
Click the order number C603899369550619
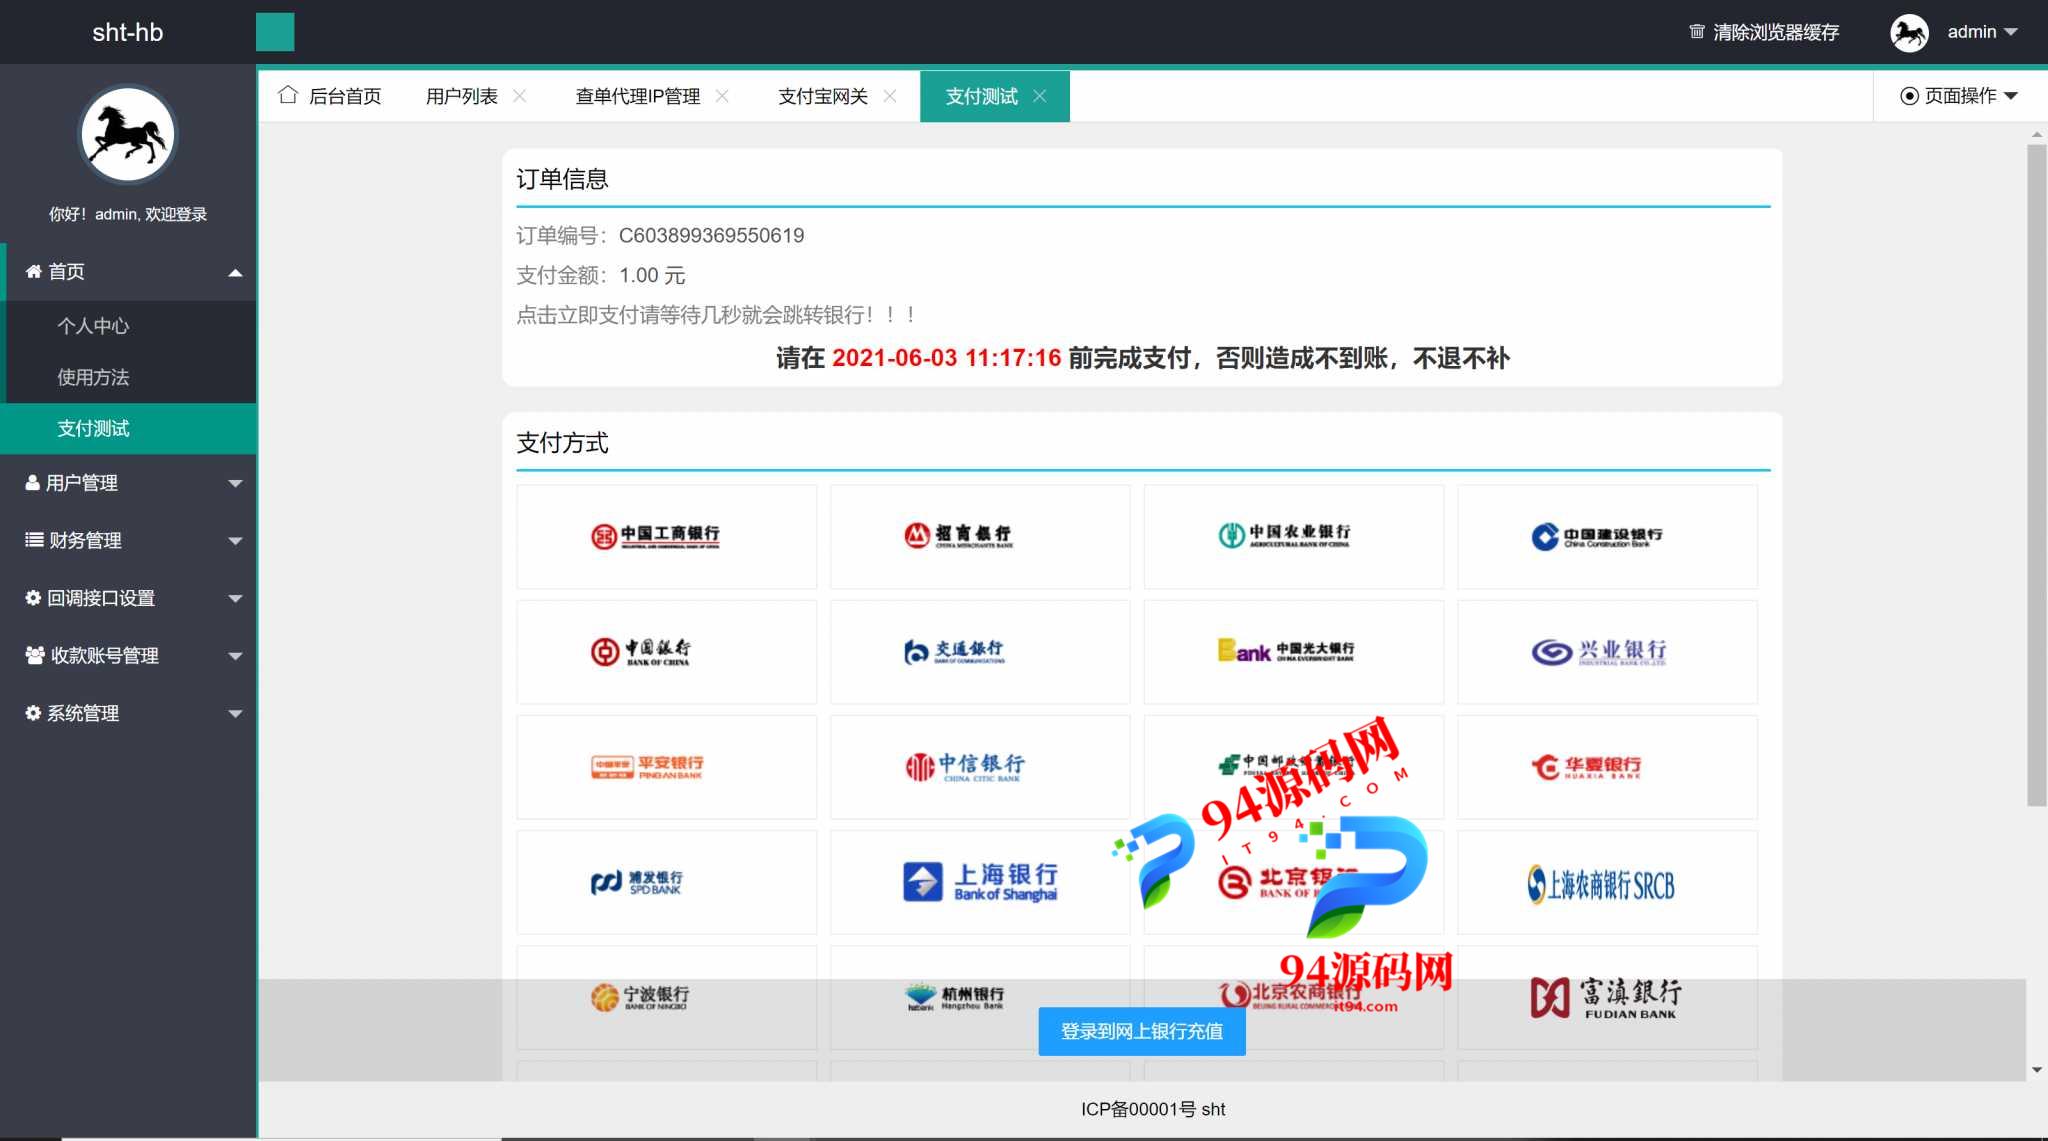click(x=711, y=235)
